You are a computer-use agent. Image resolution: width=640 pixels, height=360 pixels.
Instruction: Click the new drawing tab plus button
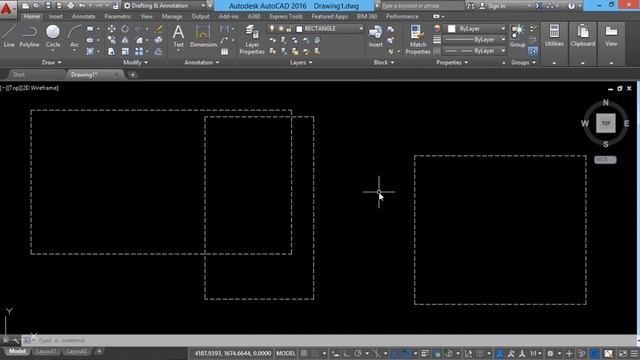pos(133,75)
